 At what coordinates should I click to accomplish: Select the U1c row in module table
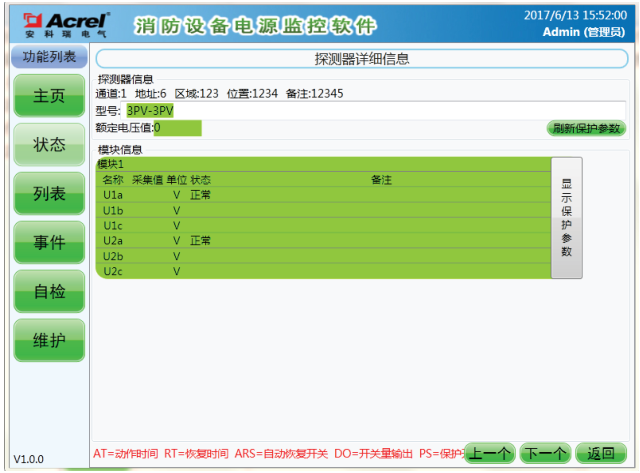tap(320, 225)
